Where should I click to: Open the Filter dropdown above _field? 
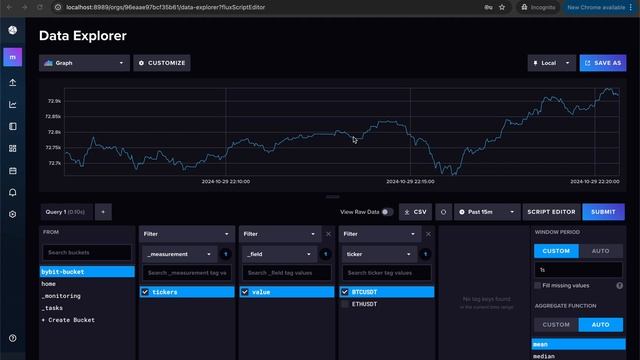point(280,234)
